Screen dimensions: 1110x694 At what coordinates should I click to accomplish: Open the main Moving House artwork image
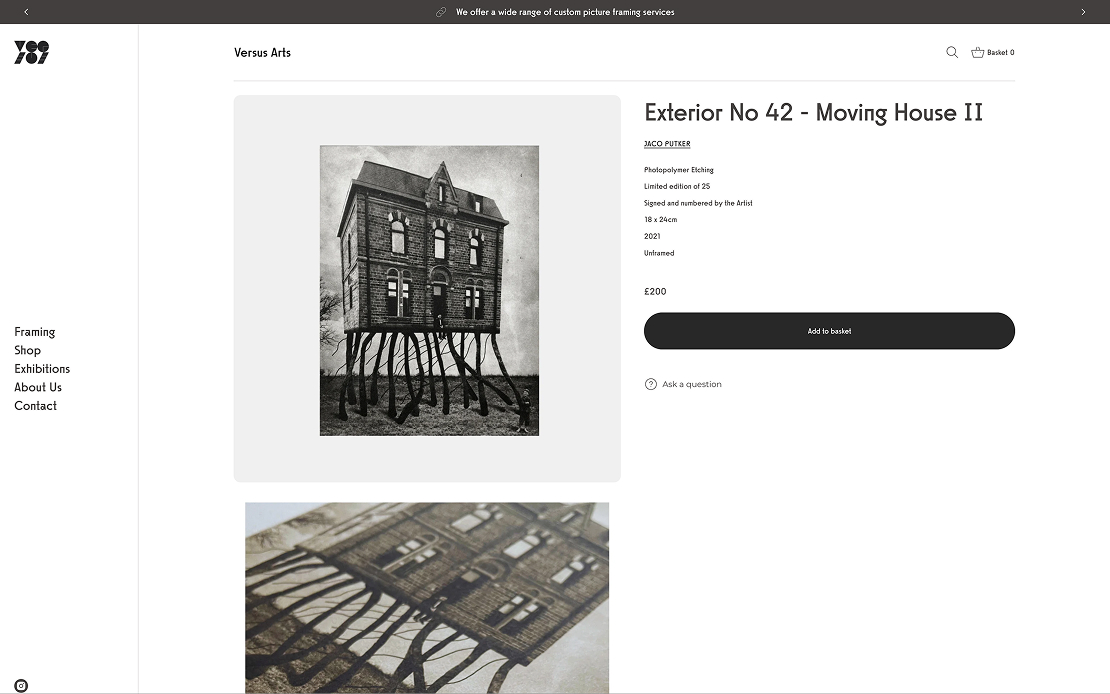point(429,290)
